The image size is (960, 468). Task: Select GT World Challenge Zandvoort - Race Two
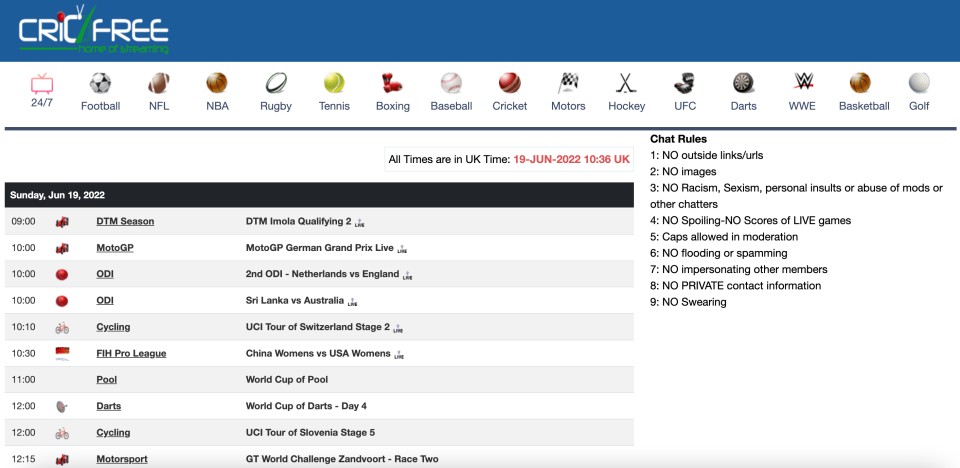pos(342,459)
